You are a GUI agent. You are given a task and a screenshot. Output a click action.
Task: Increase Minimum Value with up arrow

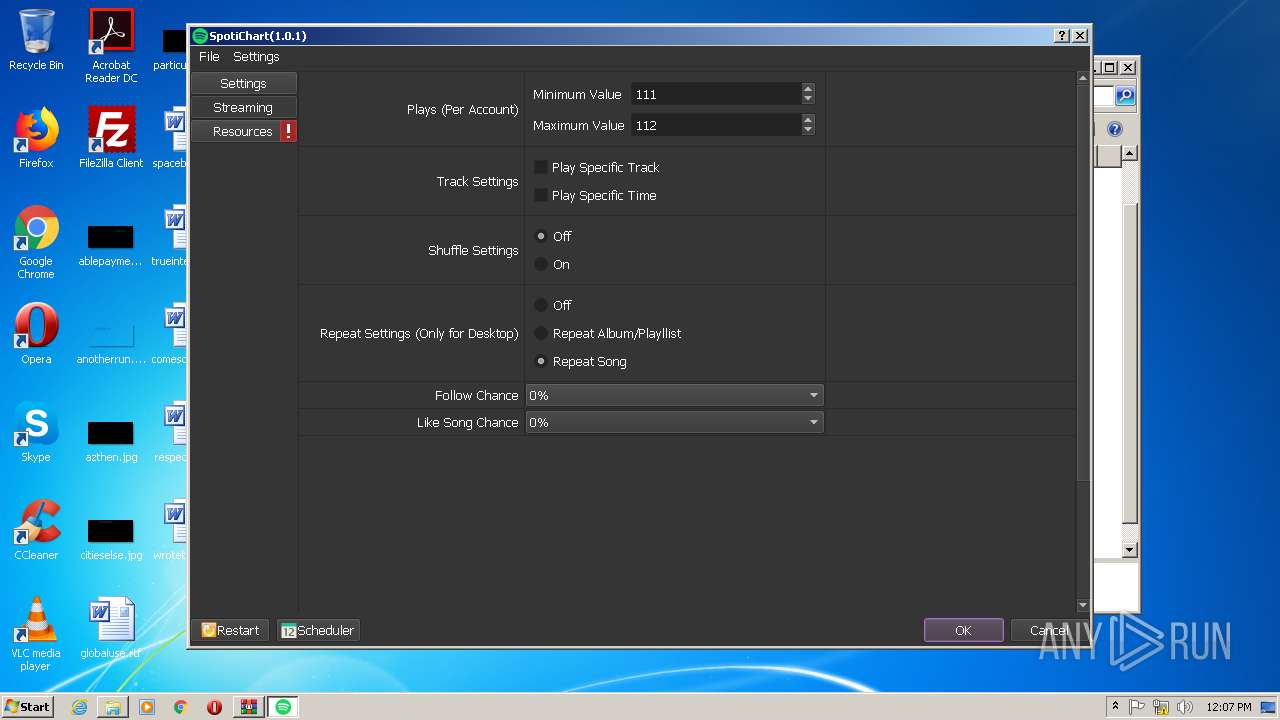[808, 89]
